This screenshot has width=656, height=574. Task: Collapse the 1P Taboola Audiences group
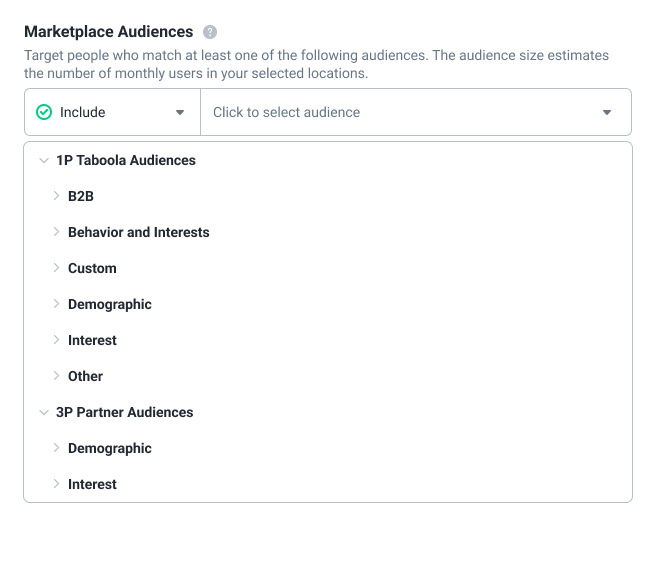click(x=44, y=161)
